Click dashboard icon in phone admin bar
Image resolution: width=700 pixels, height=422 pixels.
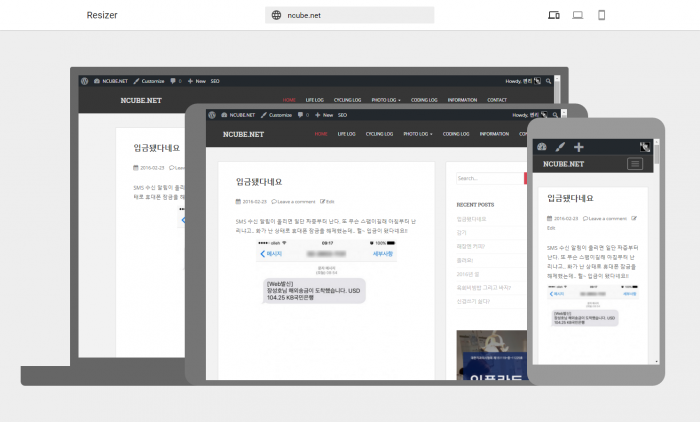point(542,147)
